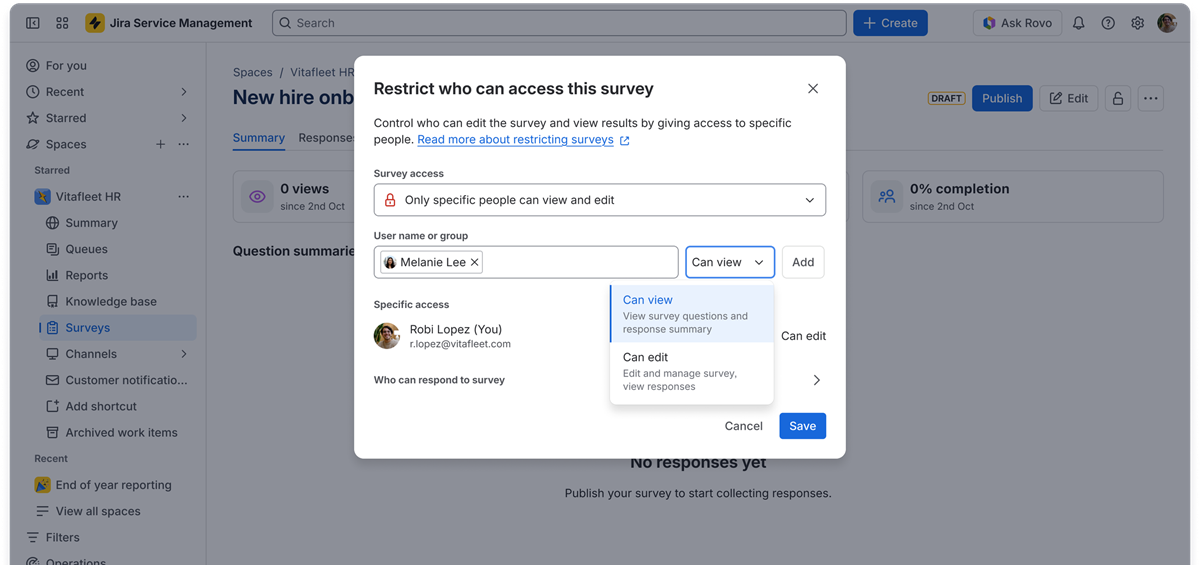Toggle the Can view permission dropdown
This screenshot has width=1200, height=565.
(730, 262)
